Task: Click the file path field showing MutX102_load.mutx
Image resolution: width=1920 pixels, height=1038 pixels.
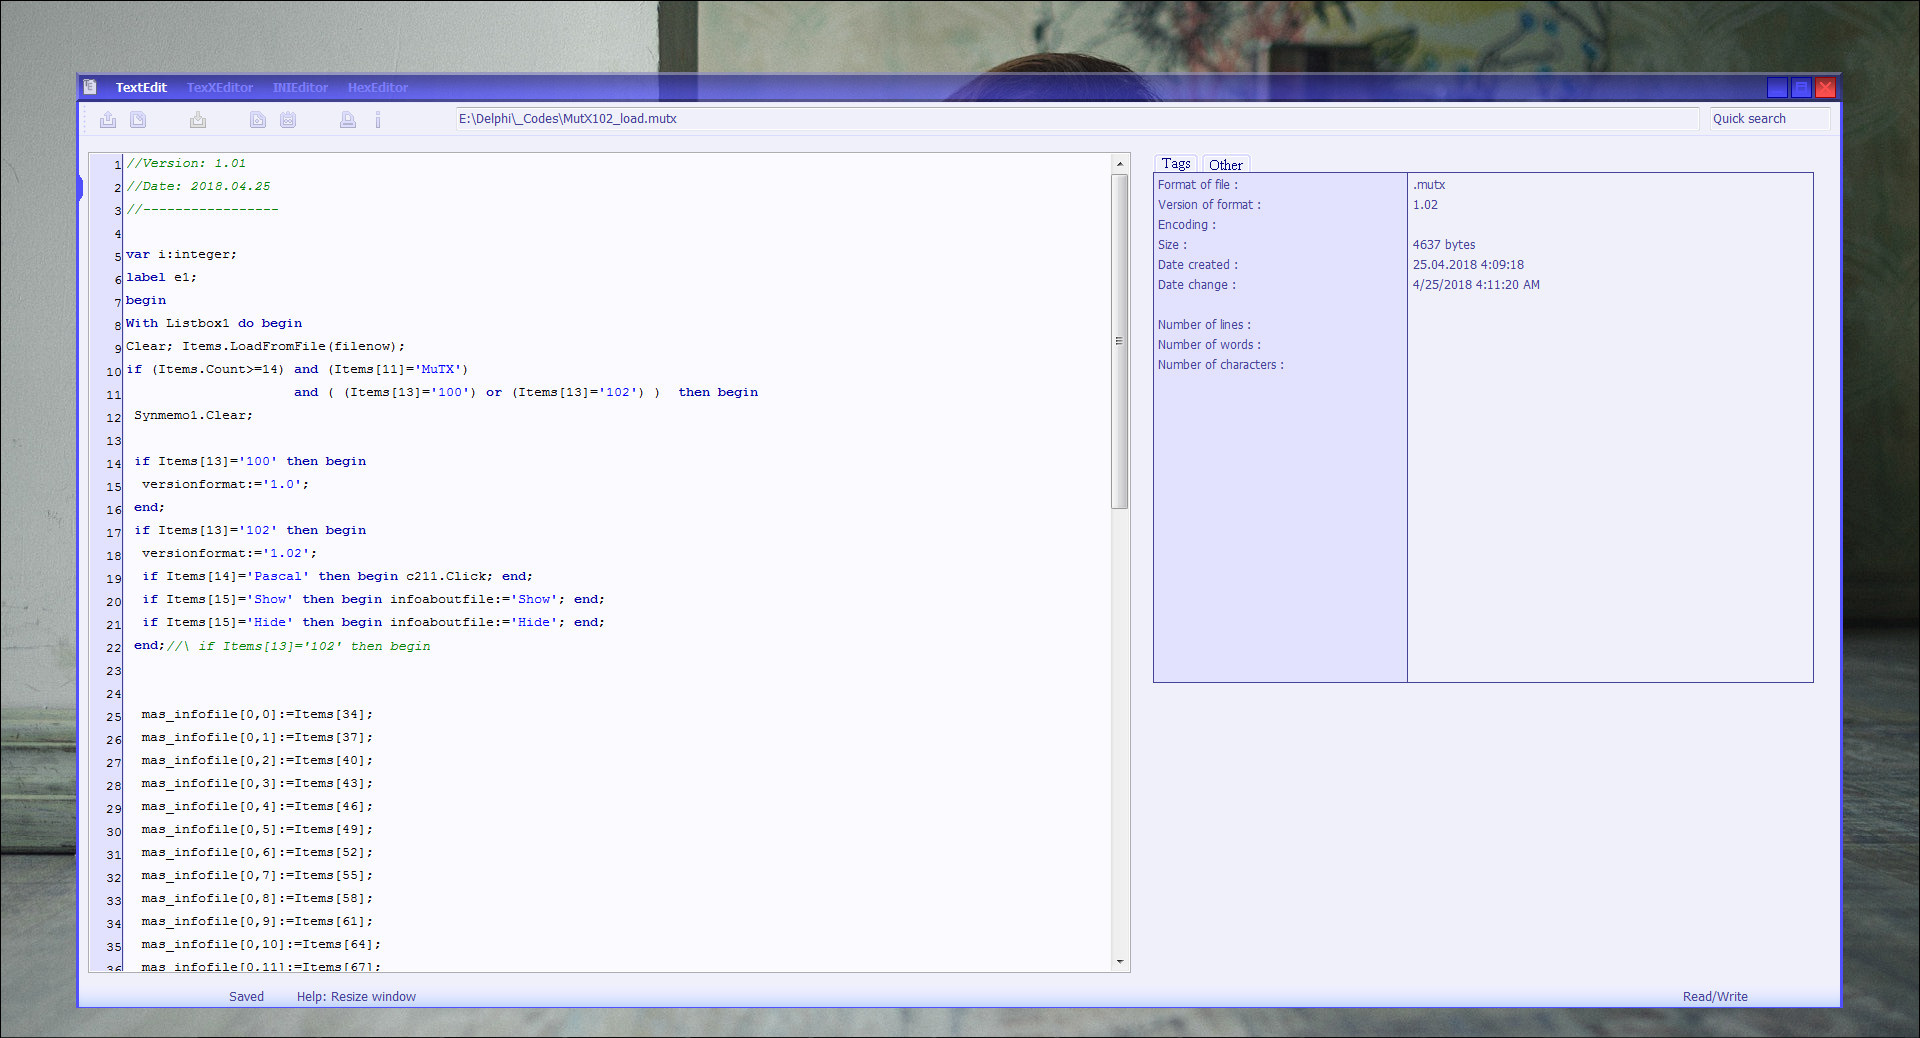Action: coord(1077,119)
